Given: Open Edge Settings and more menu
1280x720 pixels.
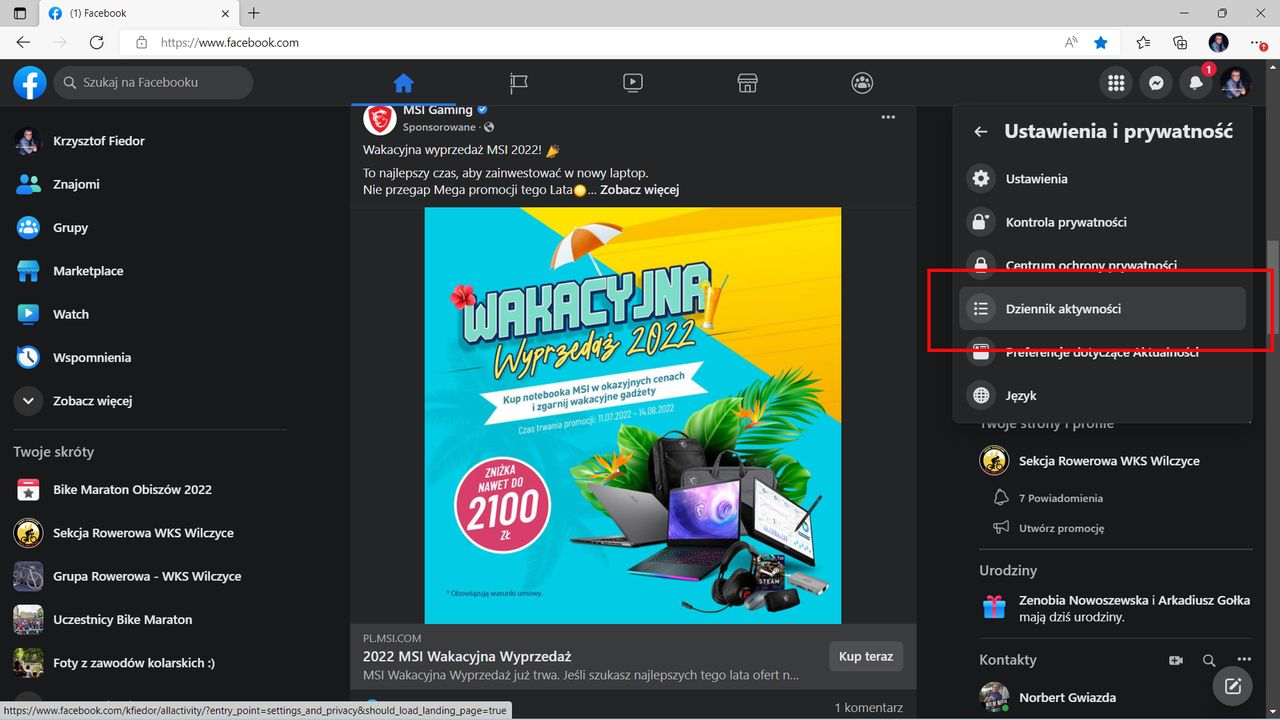Looking at the screenshot, I should (1258, 43).
